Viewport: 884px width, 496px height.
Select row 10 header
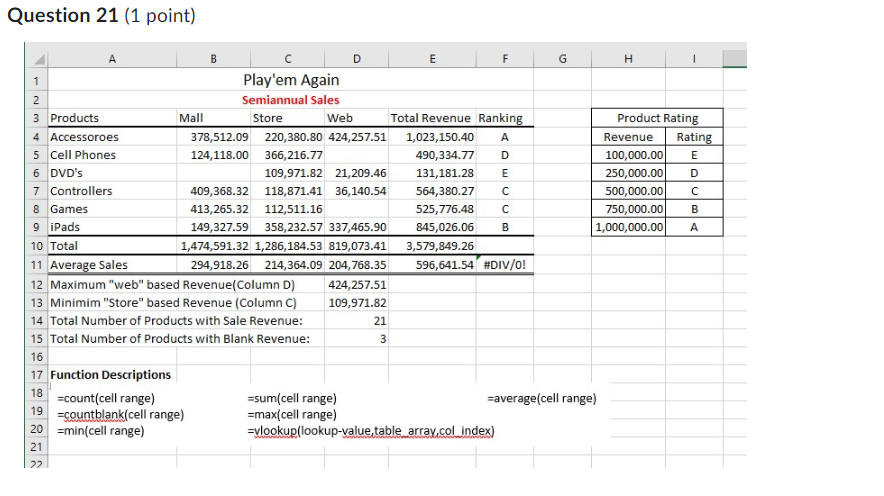[x=36, y=246]
